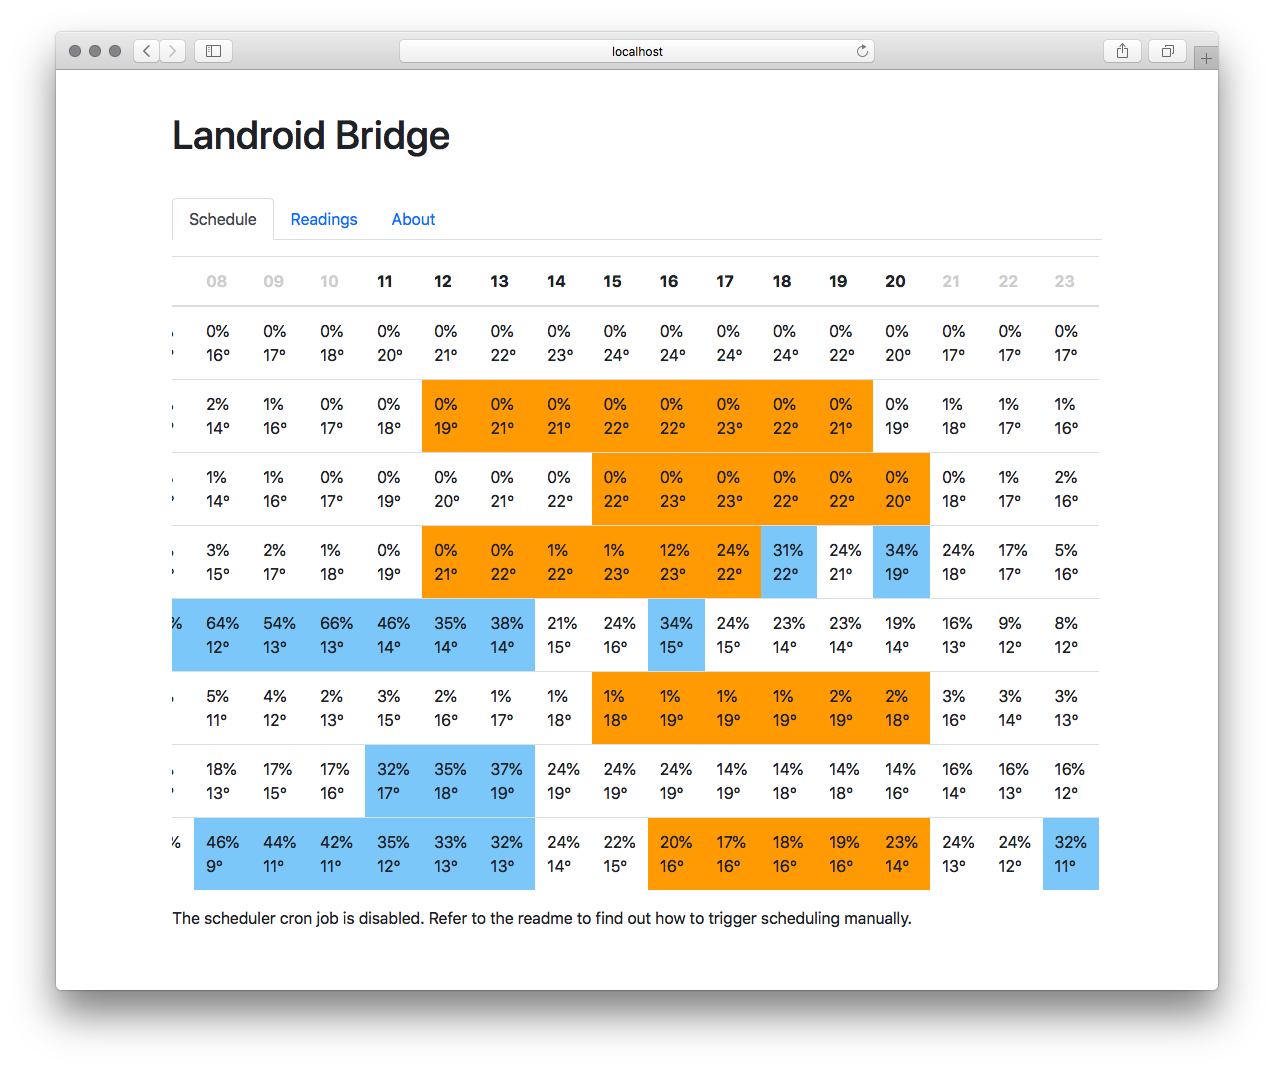Select the cell 22% 15°
This screenshot has width=1274, height=1070.
[x=620, y=854]
